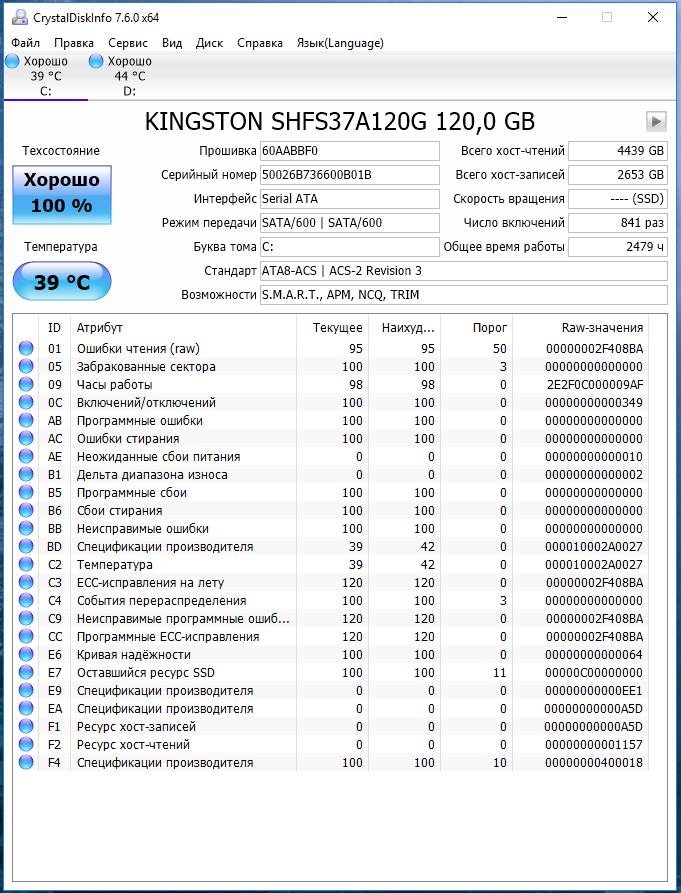Screen dimensions: 681x893
Task: Click the Наихуд... column header
Action: tap(404, 327)
